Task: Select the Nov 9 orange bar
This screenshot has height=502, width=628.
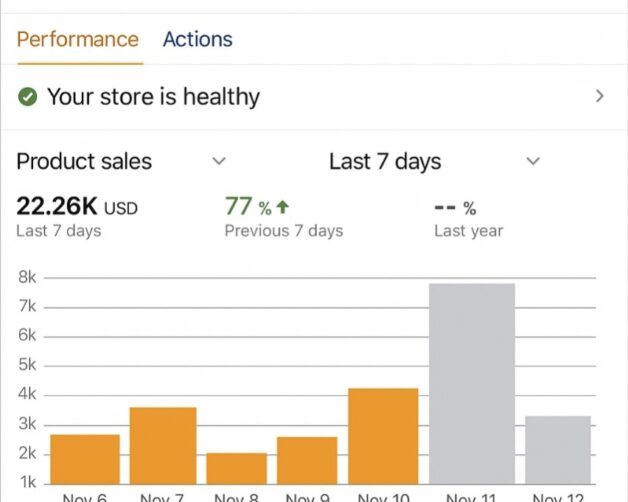Action: 307,460
